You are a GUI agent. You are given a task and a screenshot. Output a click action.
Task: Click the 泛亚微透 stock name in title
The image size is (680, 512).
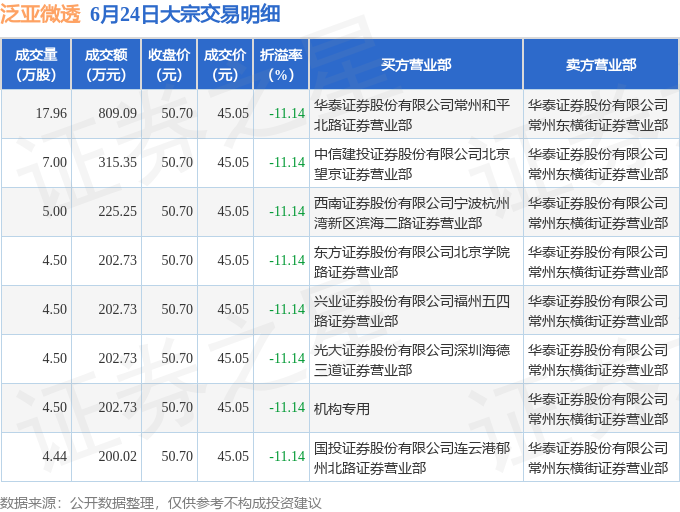(40, 14)
